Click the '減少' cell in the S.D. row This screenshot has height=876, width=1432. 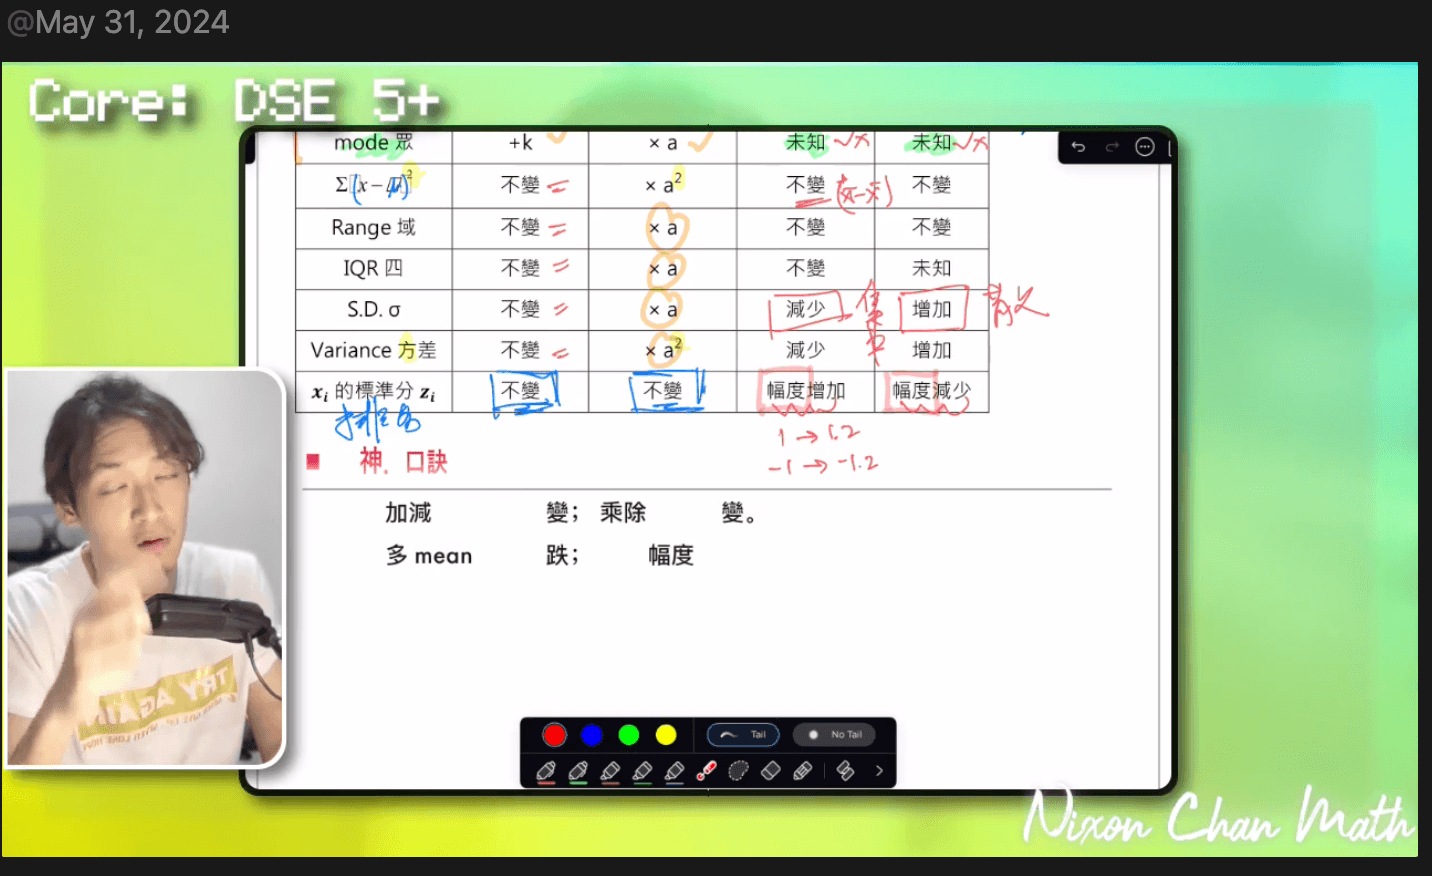pyautogui.click(x=805, y=309)
